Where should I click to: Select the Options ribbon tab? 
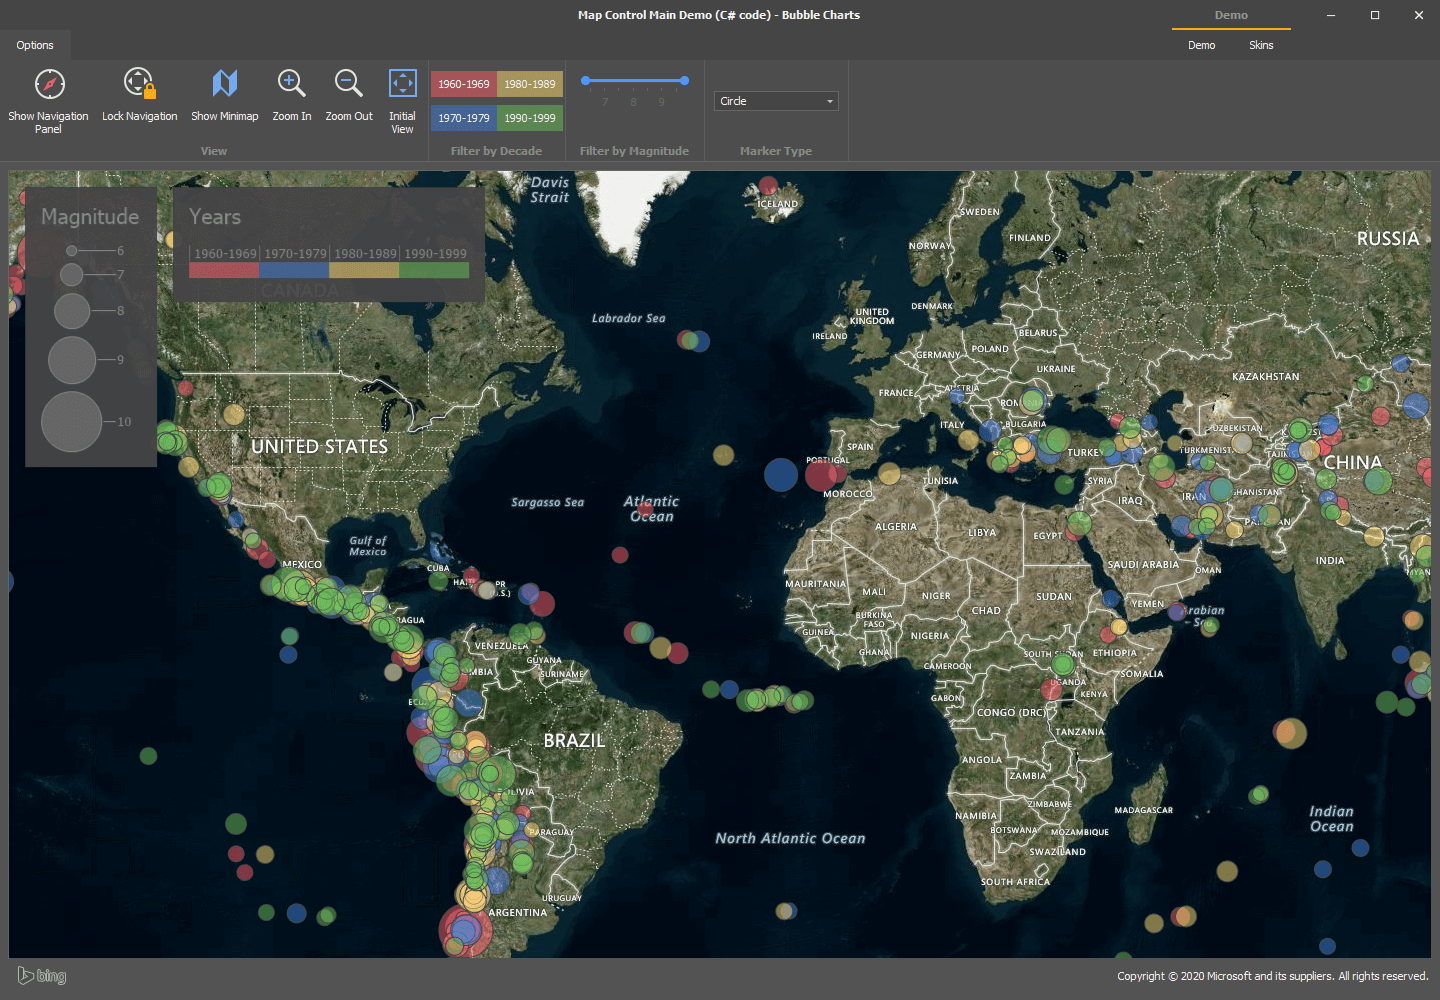pos(35,45)
